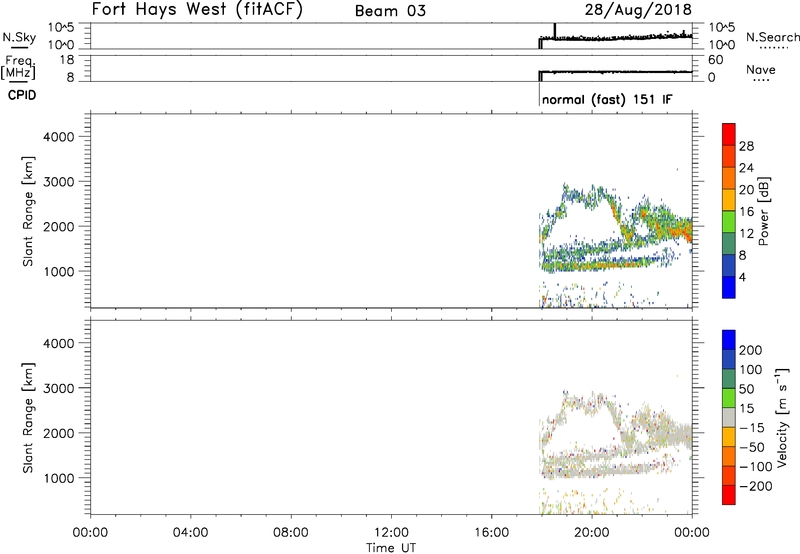Click the '3000' tick on the velocity panel

59,388
